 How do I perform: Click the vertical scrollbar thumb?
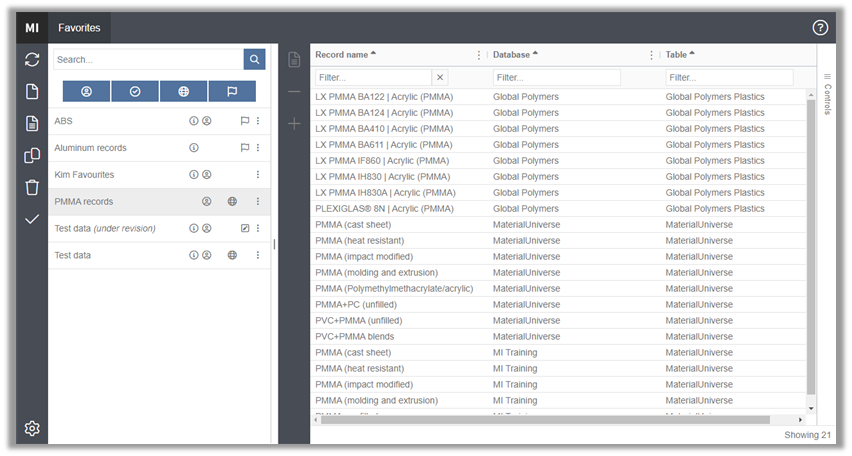pos(811,247)
